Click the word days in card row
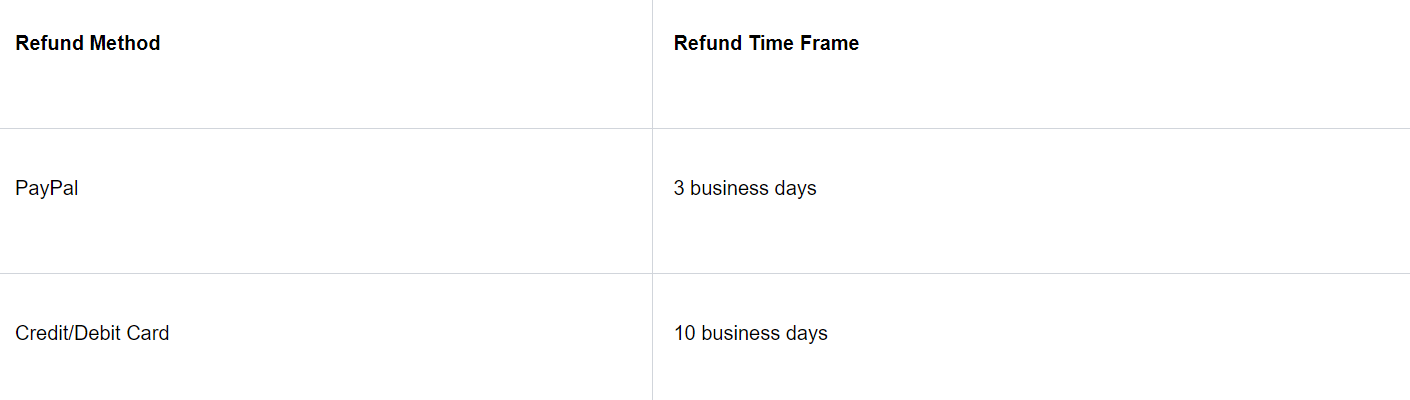The image size is (1410, 400). click(x=808, y=333)
